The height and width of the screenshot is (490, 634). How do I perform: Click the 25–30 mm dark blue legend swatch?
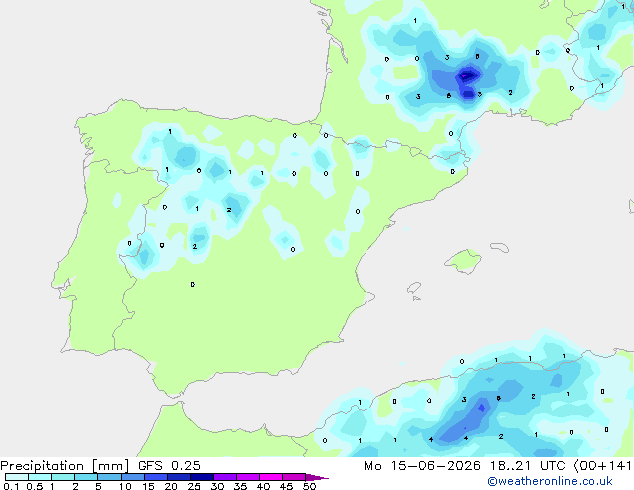[202, 477]
